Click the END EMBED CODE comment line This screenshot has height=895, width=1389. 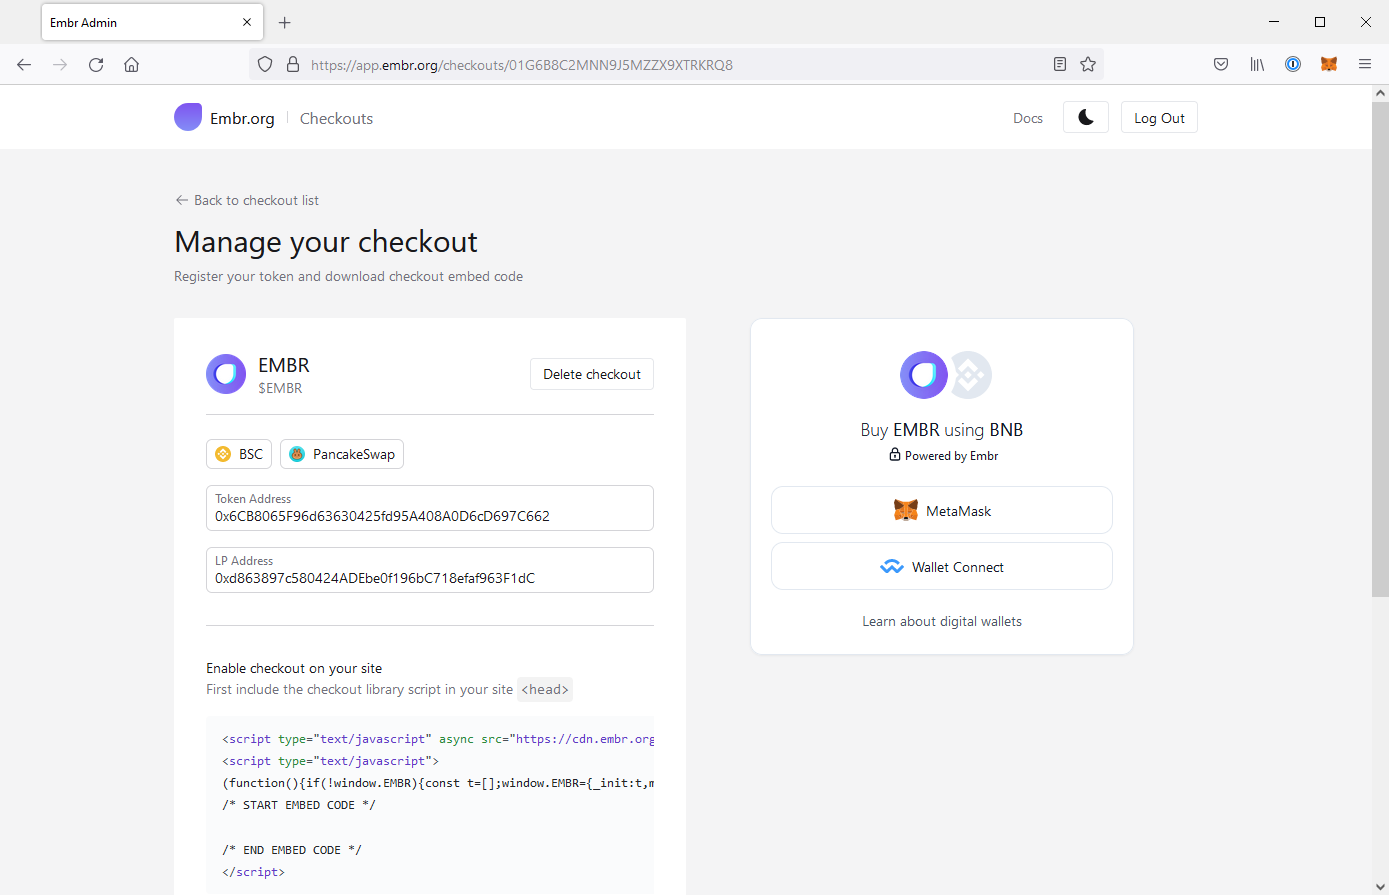(x=292, y=850)
